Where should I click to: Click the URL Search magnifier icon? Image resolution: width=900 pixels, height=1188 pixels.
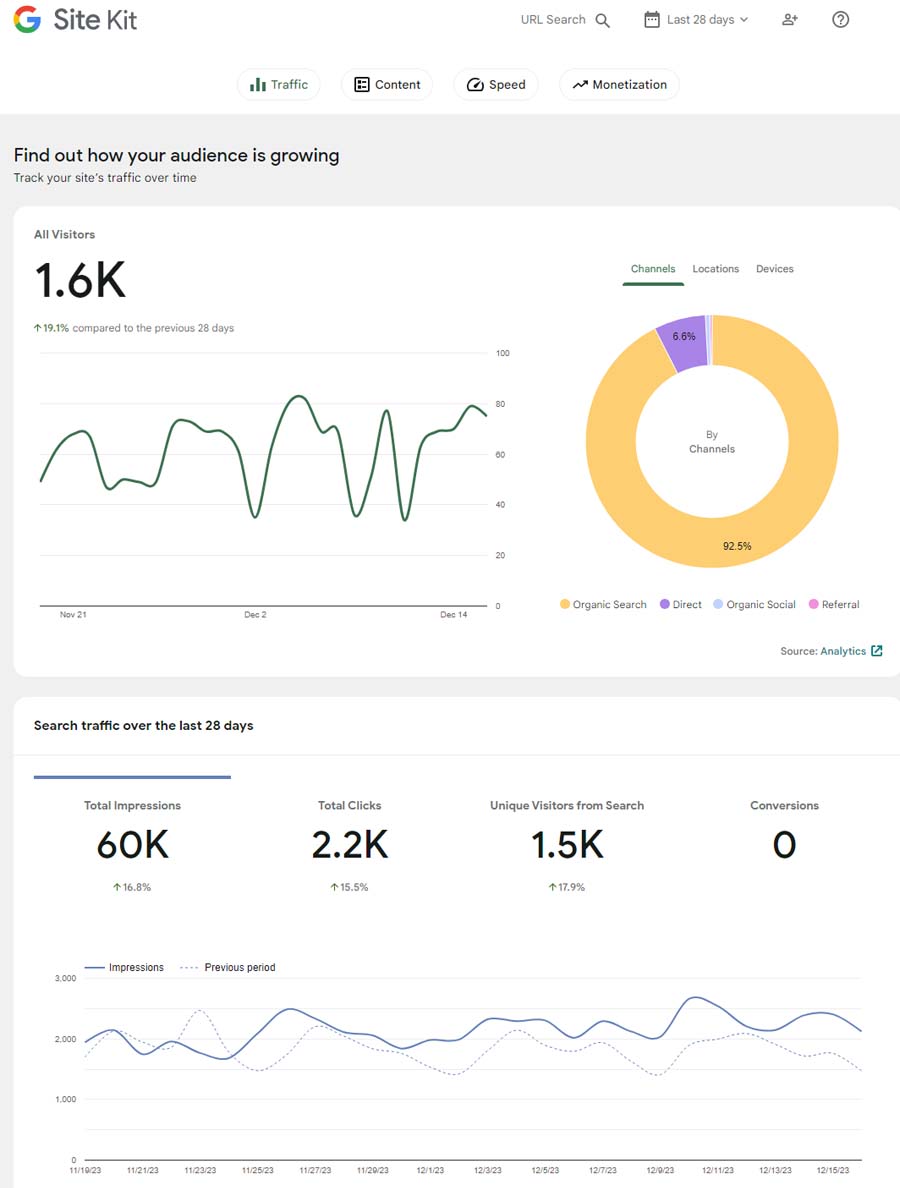coord(602,20)
